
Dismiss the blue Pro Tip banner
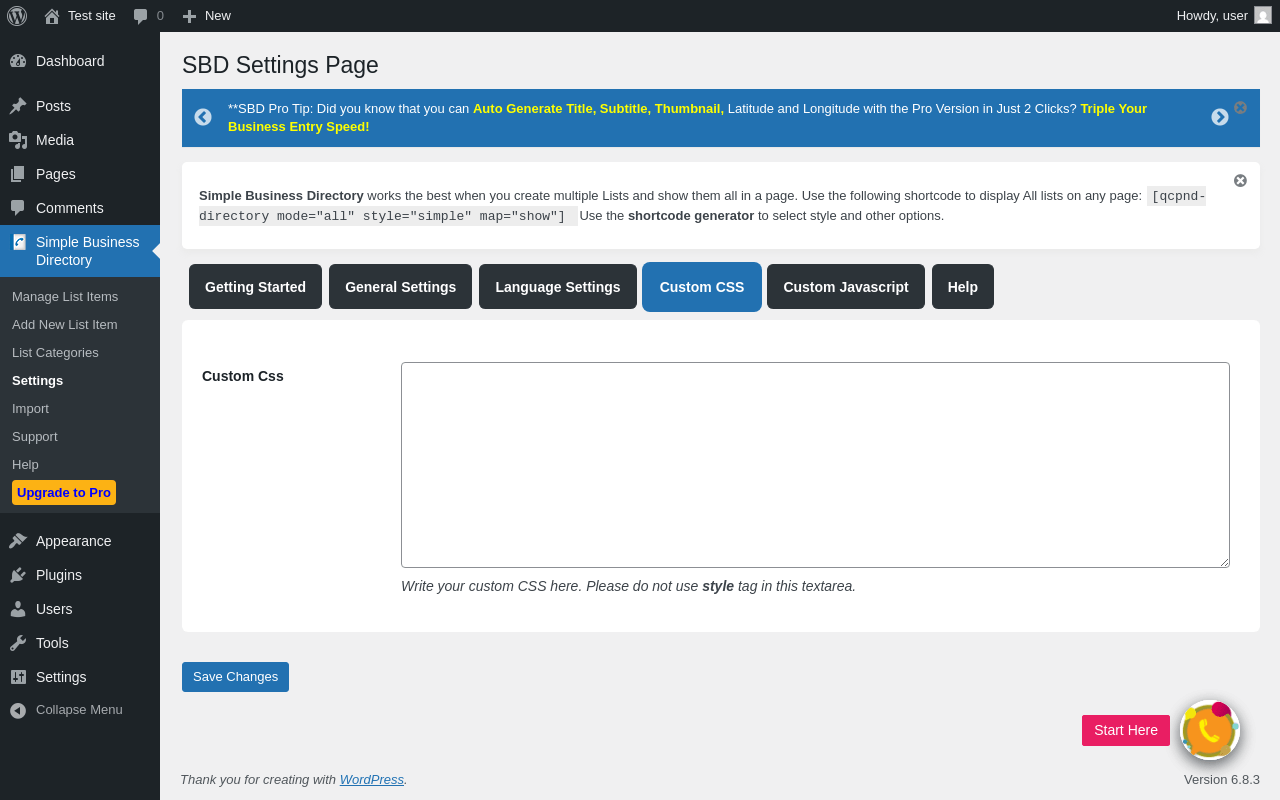[x=1240, y=107]
